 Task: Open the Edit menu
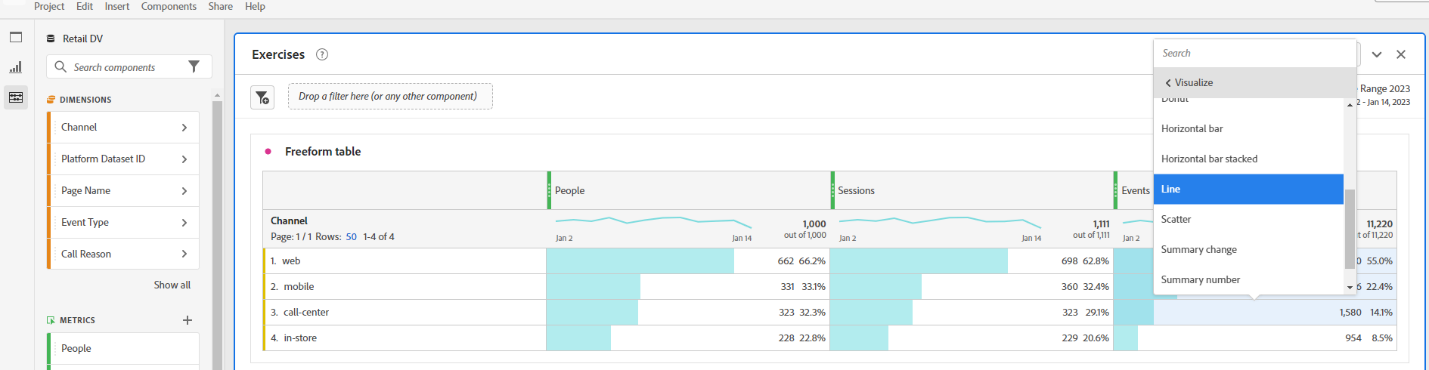85,6
